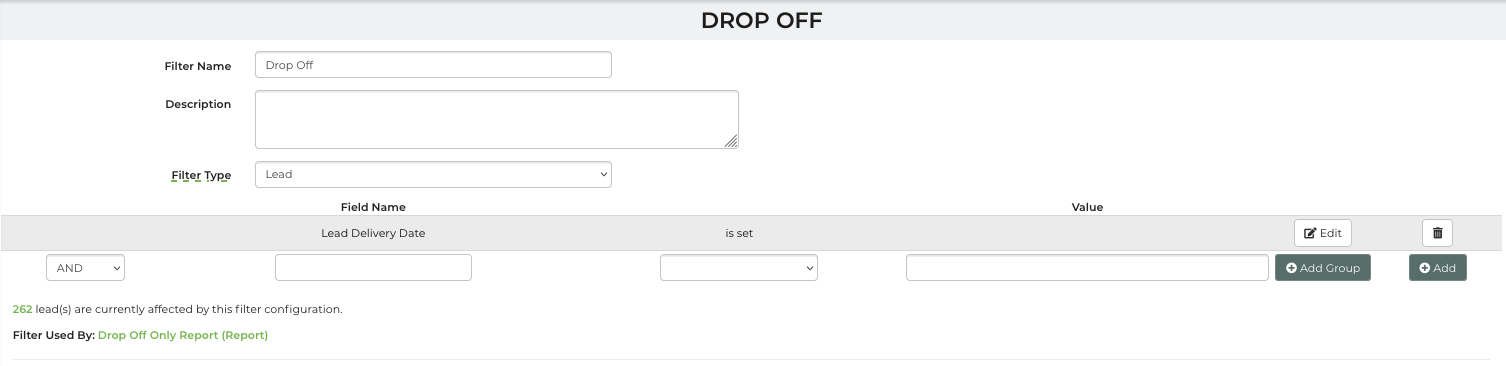Click the 'is set' condition text
1506x366 pixels.
pyautogui.click(x=739, y=233)
